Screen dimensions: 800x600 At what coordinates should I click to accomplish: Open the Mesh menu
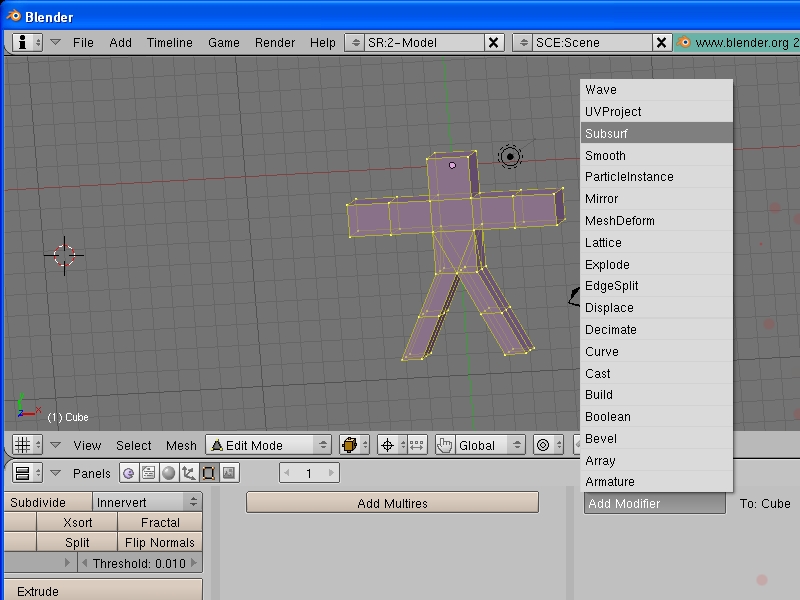coord(181,445)
